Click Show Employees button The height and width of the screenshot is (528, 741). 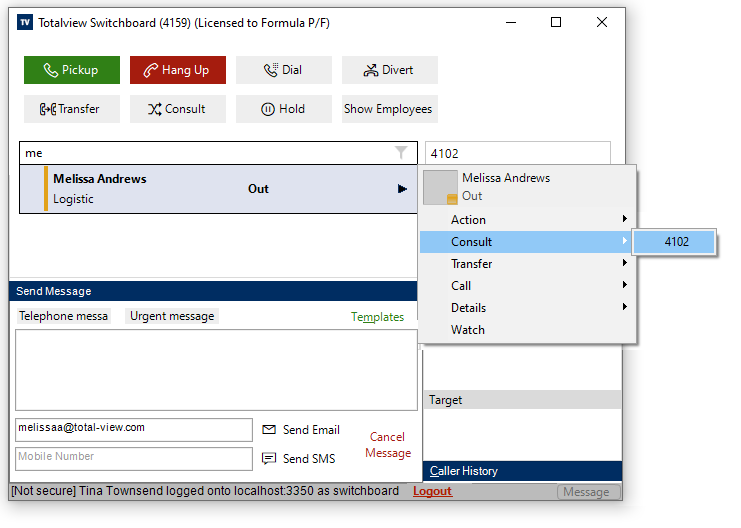(389, 109)
